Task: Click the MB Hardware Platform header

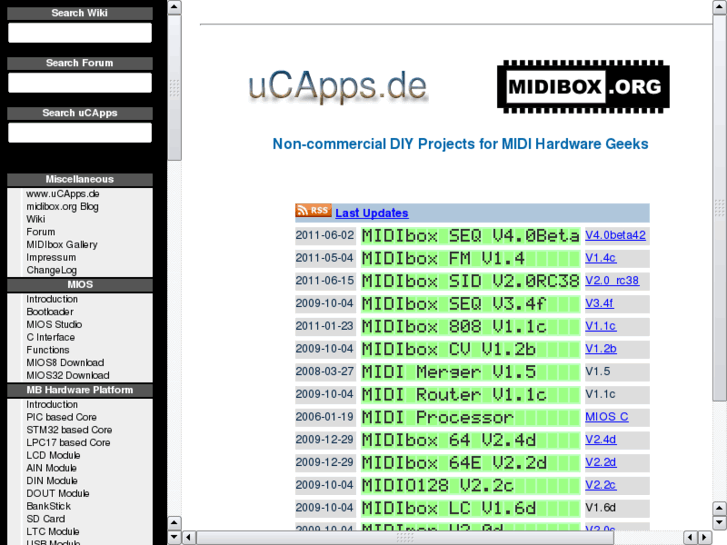Action: [80, 391]
